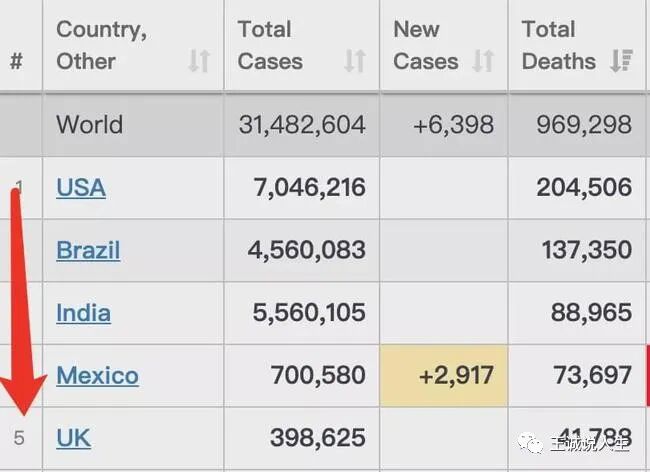
Task: Click the # column header
Action: 16,61
